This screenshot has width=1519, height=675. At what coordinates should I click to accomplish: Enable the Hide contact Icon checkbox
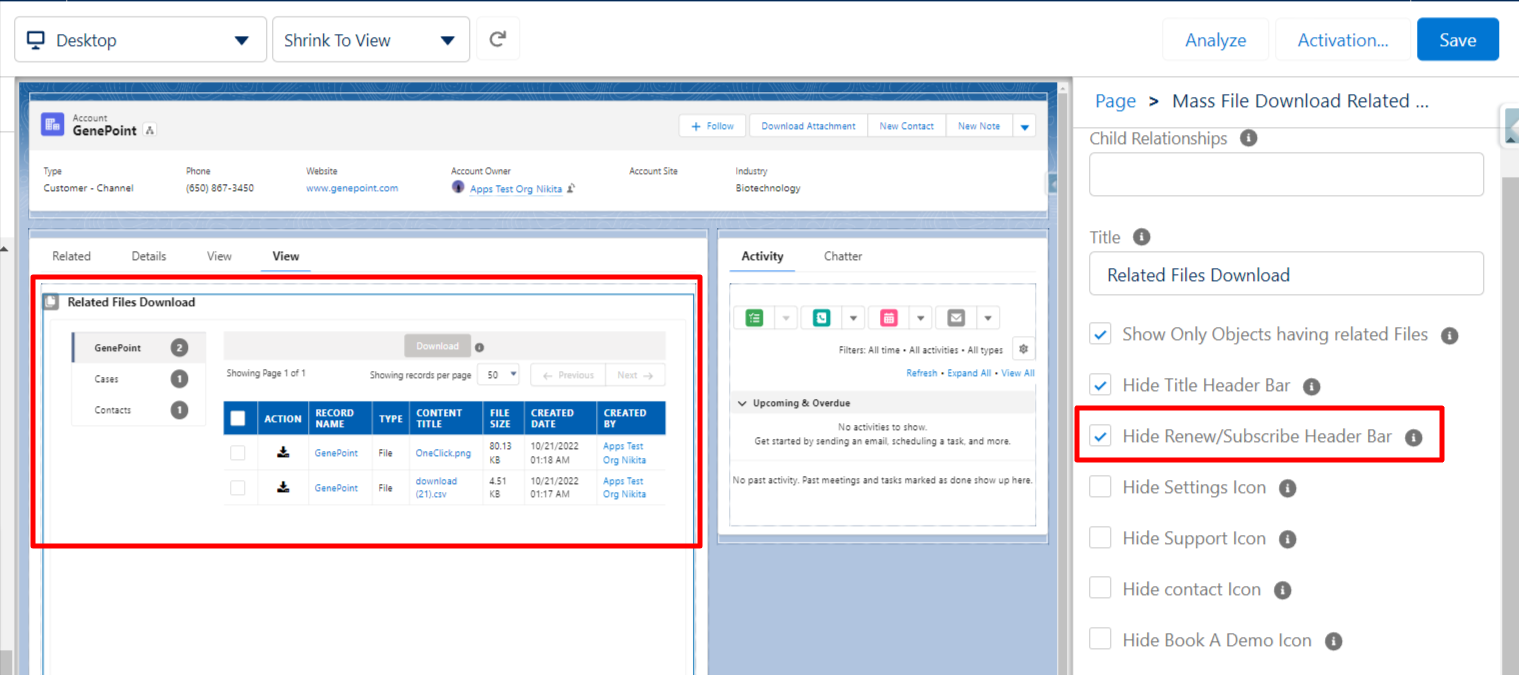(1100, 589)
